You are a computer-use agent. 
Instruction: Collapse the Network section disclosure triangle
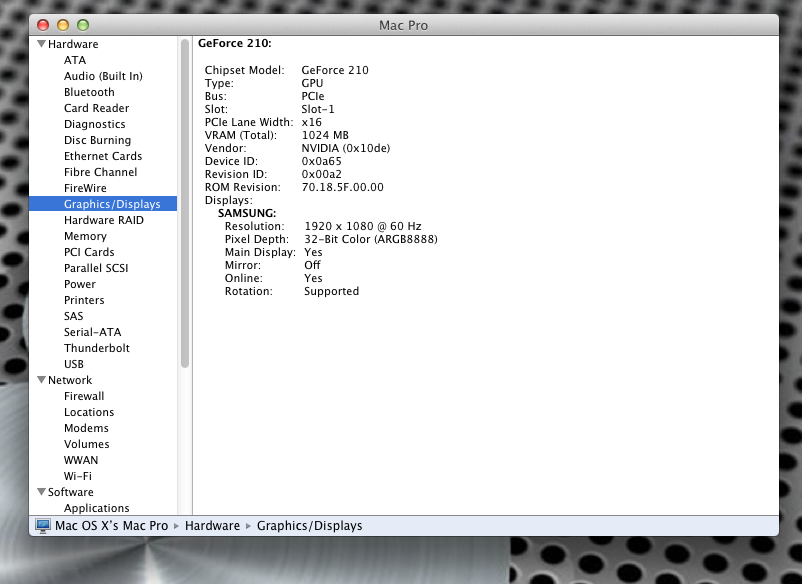coord(41,380)
